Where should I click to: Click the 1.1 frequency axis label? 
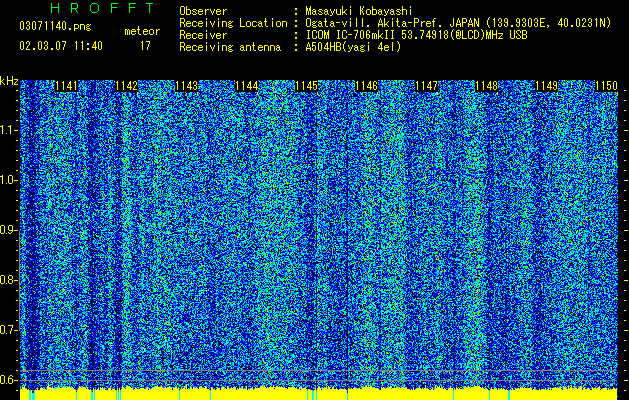point(8,130)
